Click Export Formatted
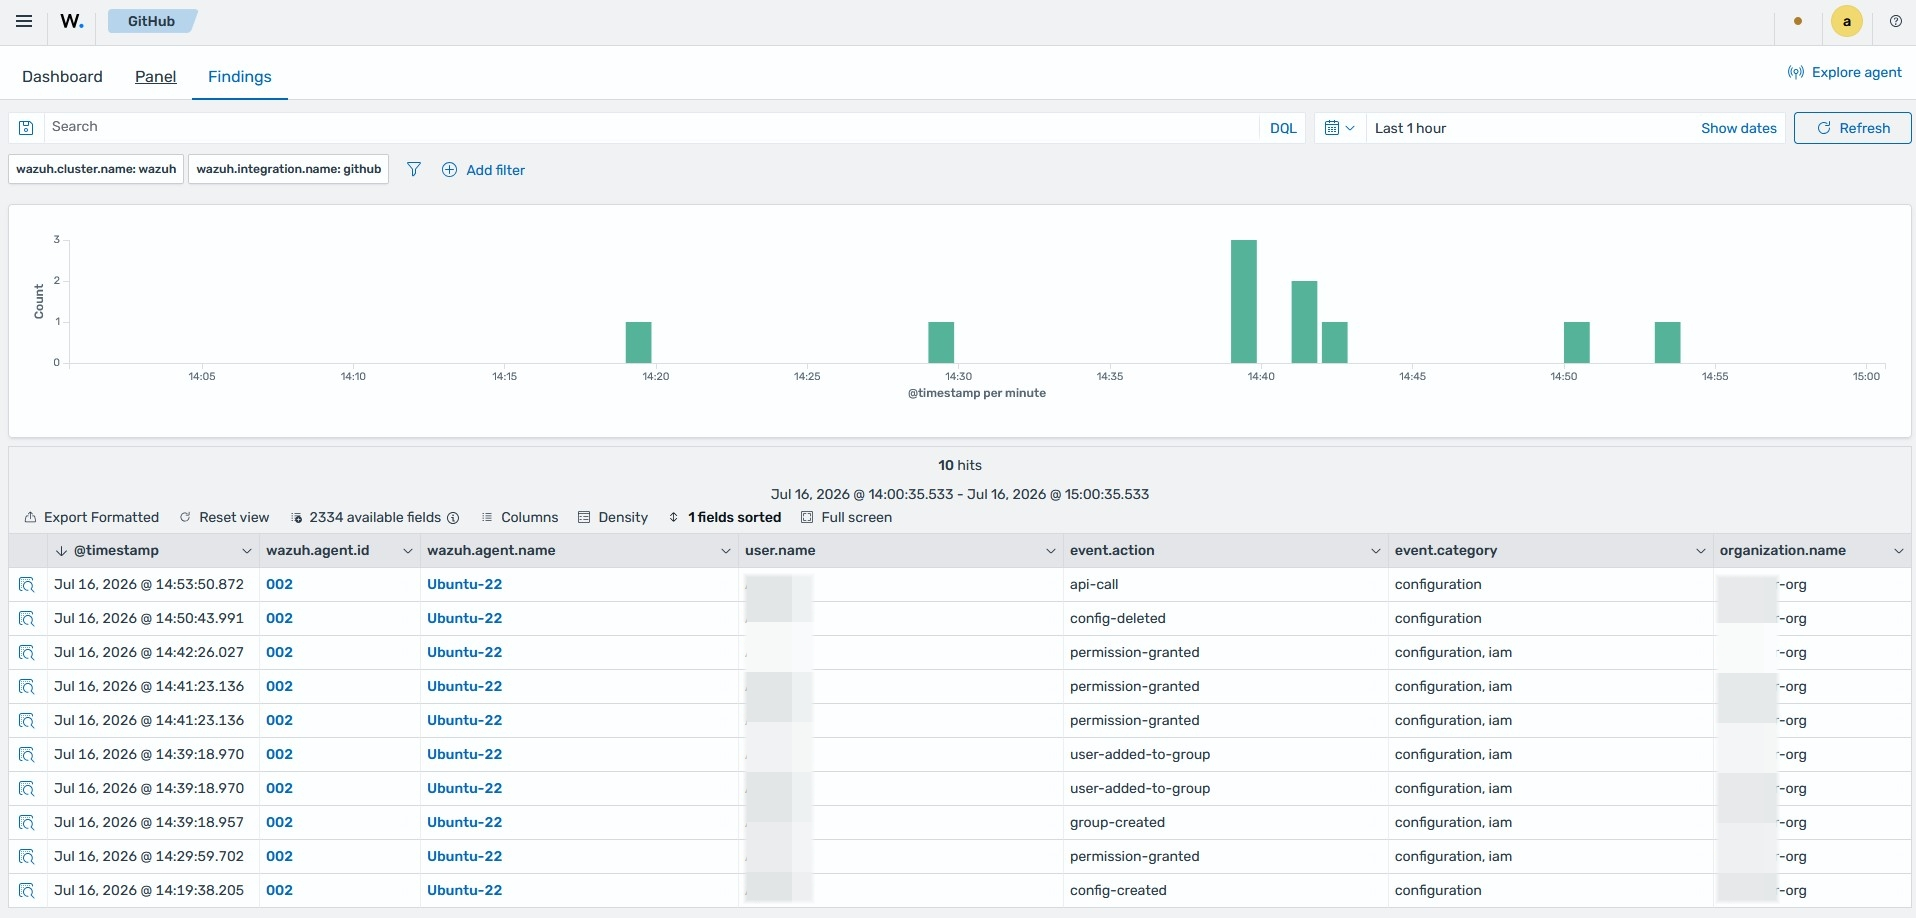The image size is (1916, 918). [92, 517]
